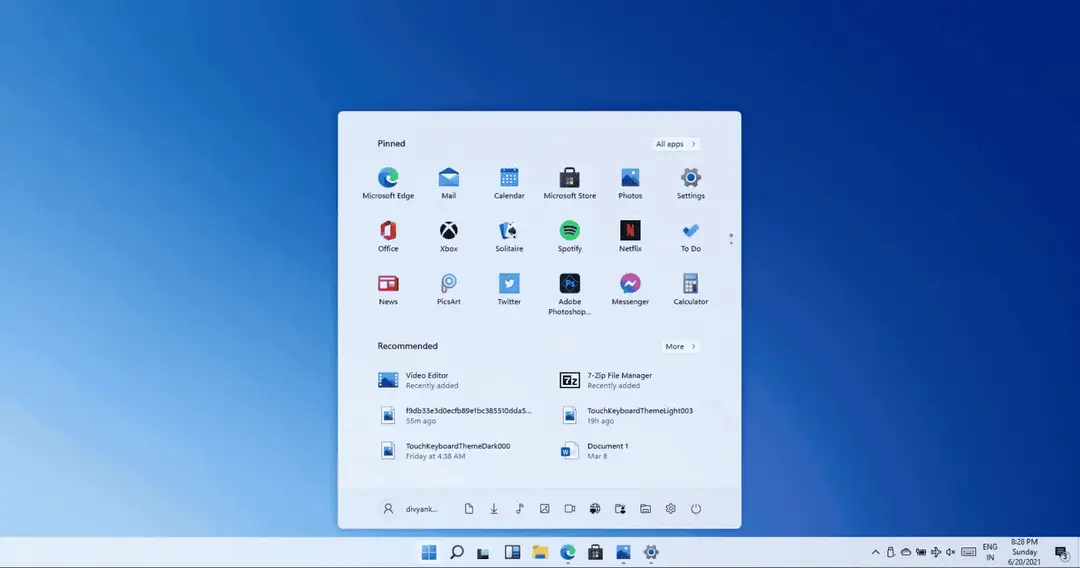Open the News app
Viewport: 1080px width, 568px height.
pos(388,289)
